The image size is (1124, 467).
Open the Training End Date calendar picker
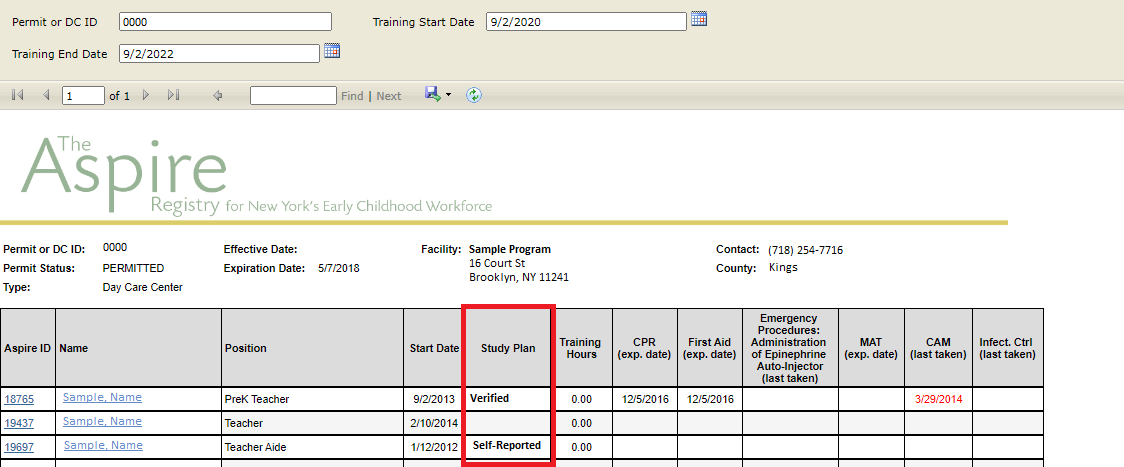[x=332, y=52]
